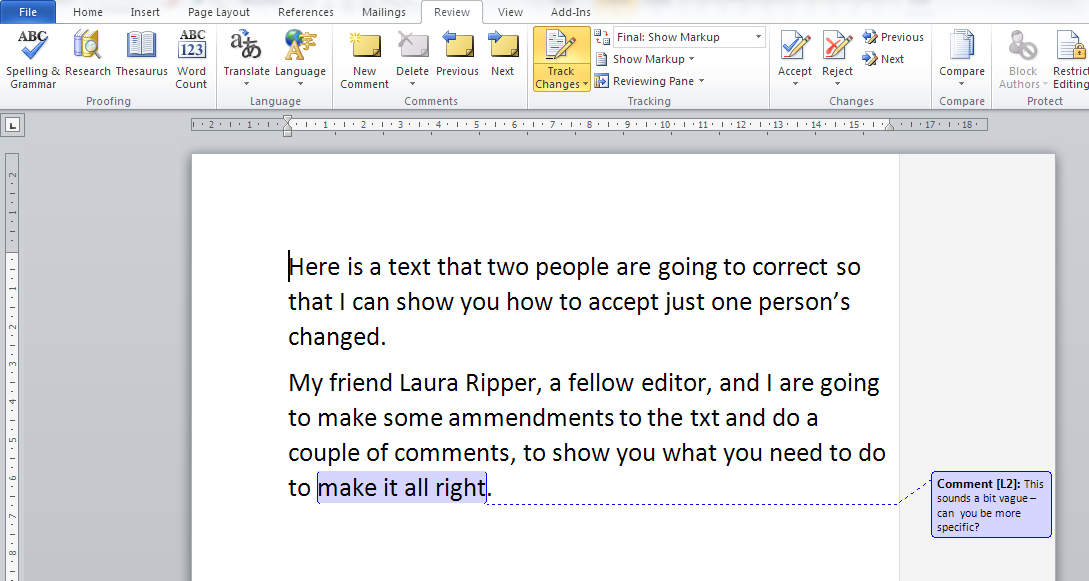Run the Spelling & Grammar check
Image resolution: width=1089 pixels, height=581 pixels.
point(33,58)
